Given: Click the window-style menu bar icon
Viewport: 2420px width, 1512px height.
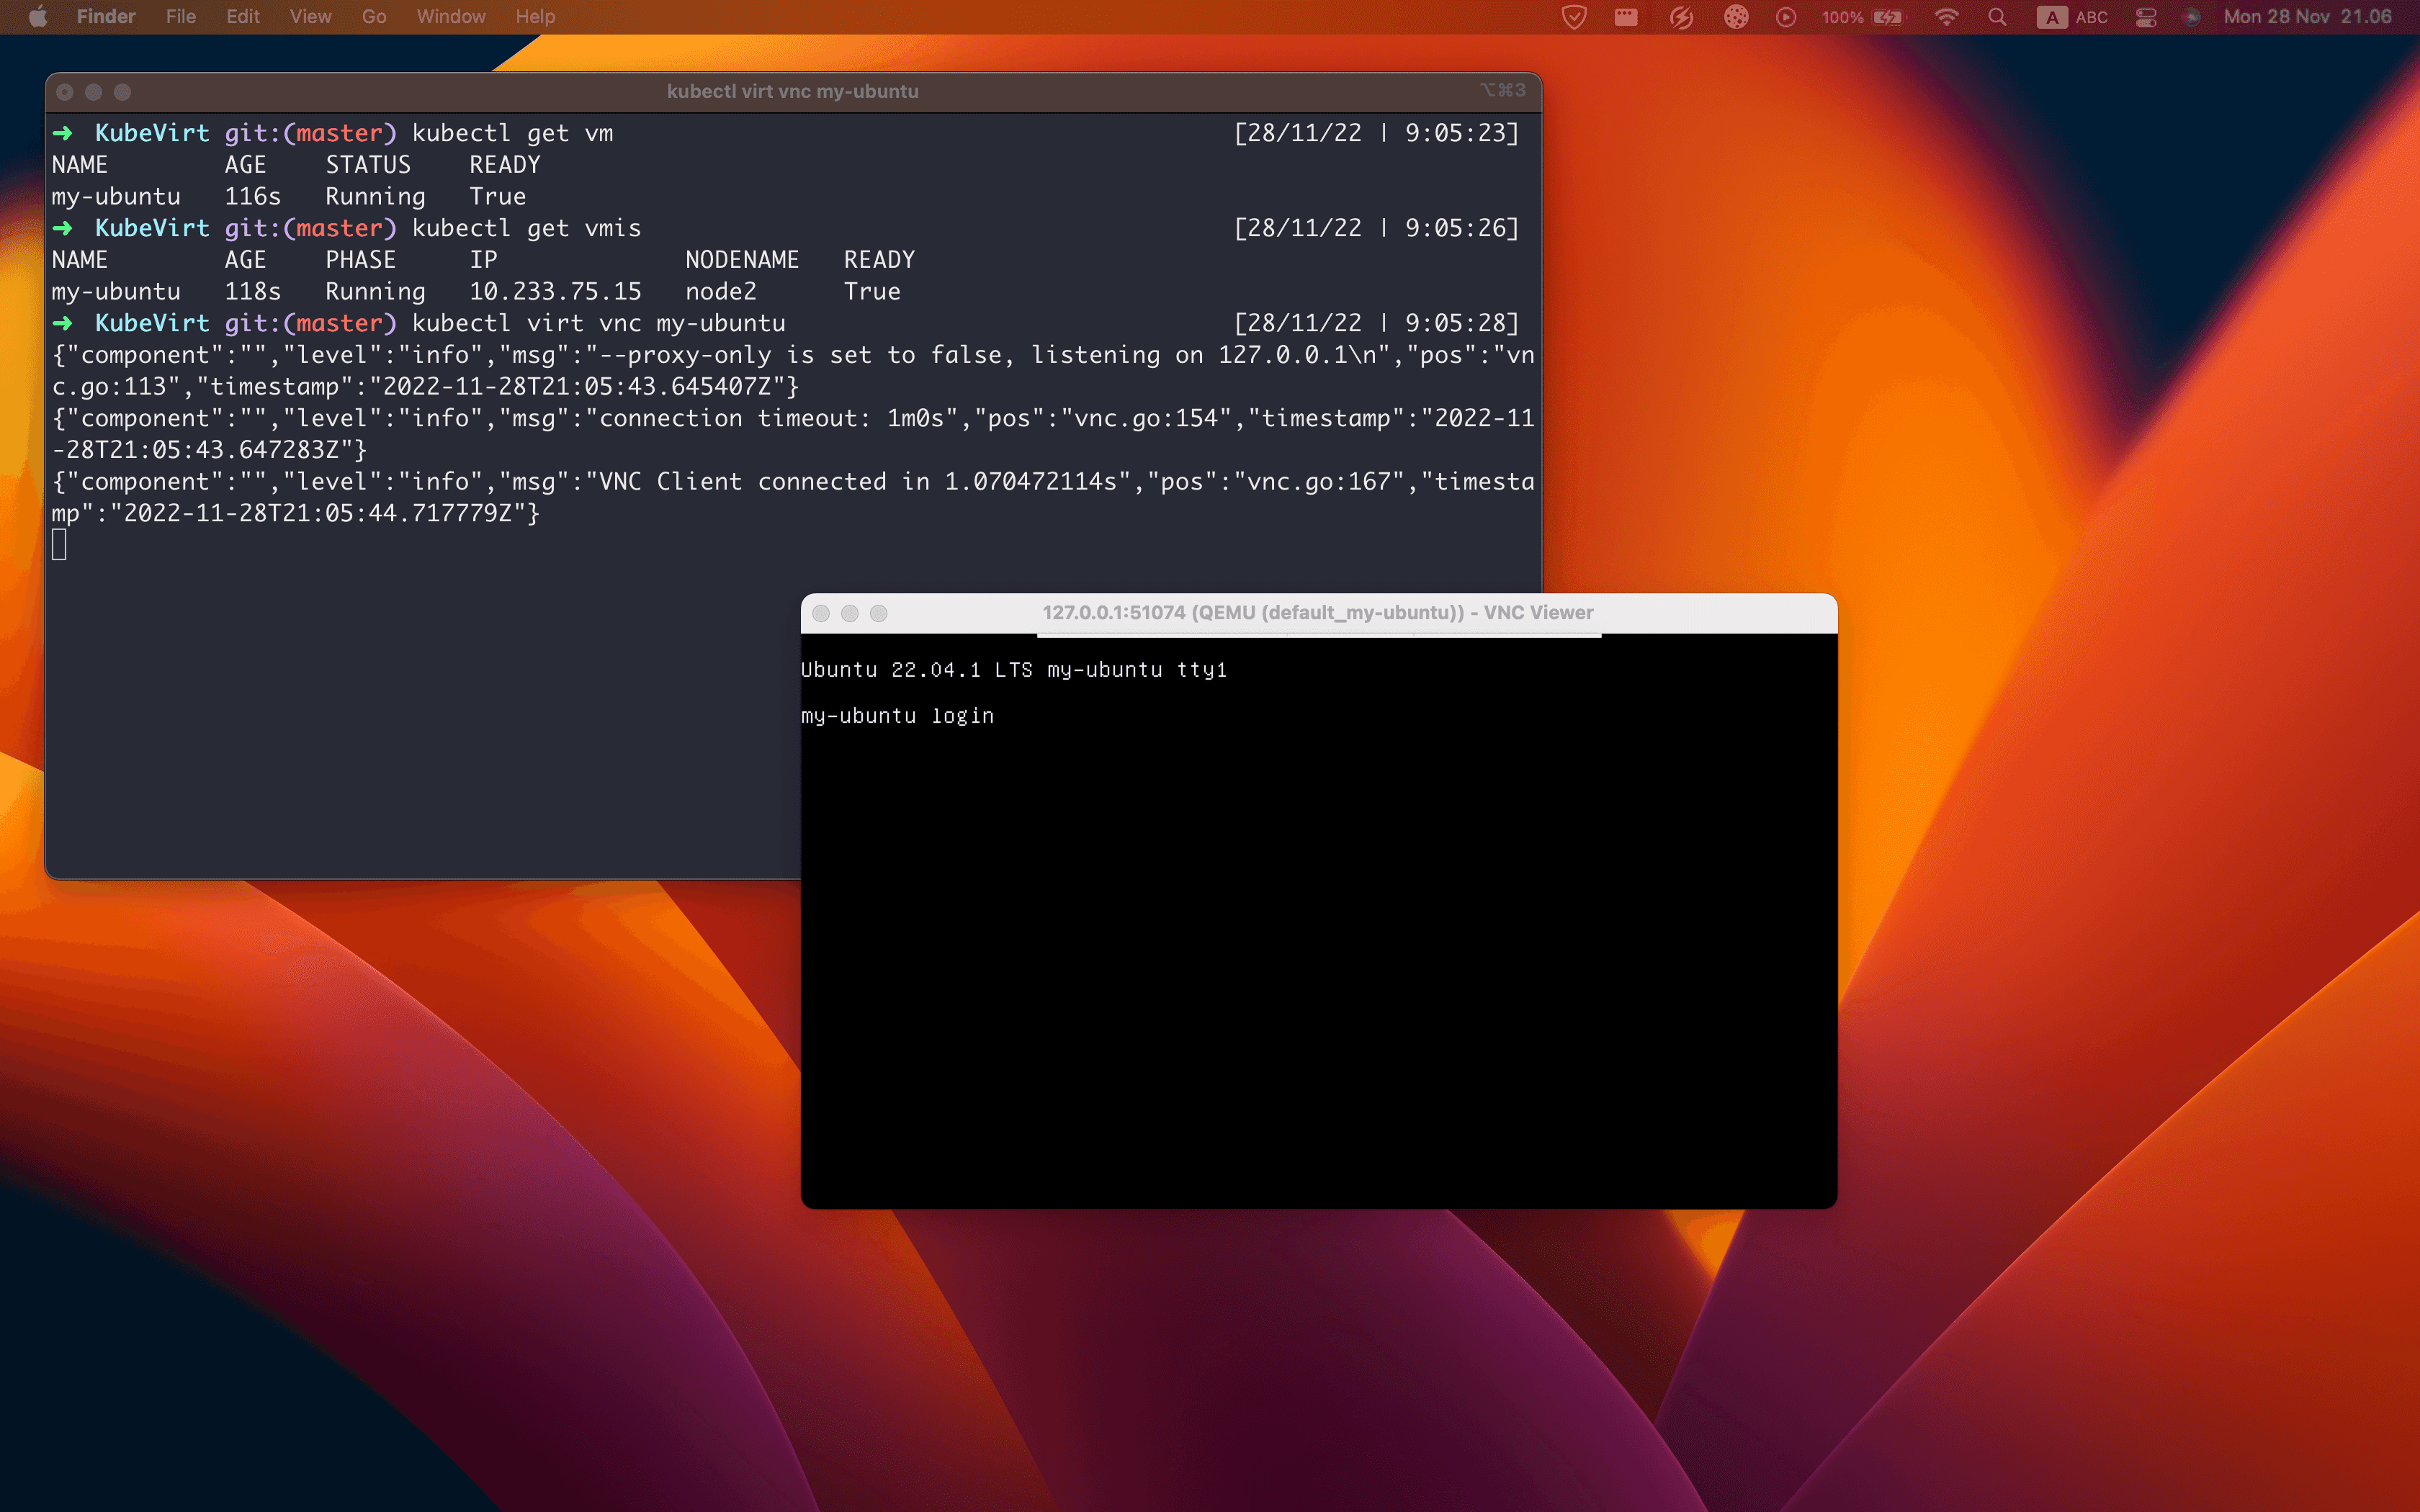Looking at the screenshot, I should 1626,17.
